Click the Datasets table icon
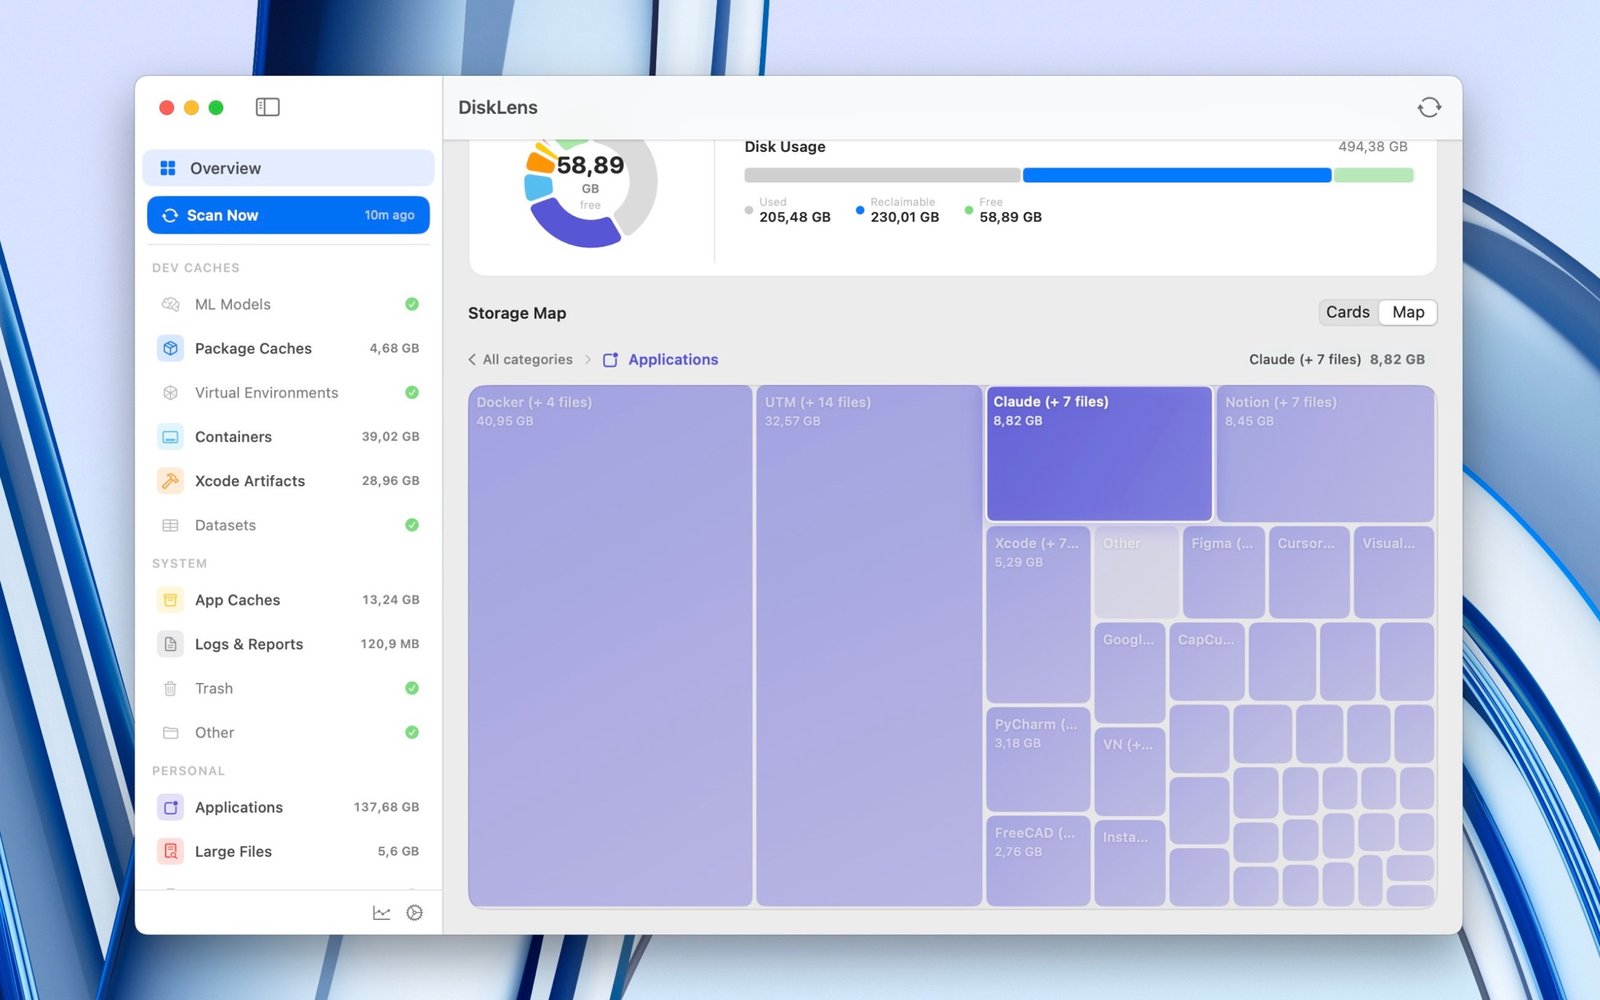The height and width of the screenshot is (1000, 1600). point(170,525)
